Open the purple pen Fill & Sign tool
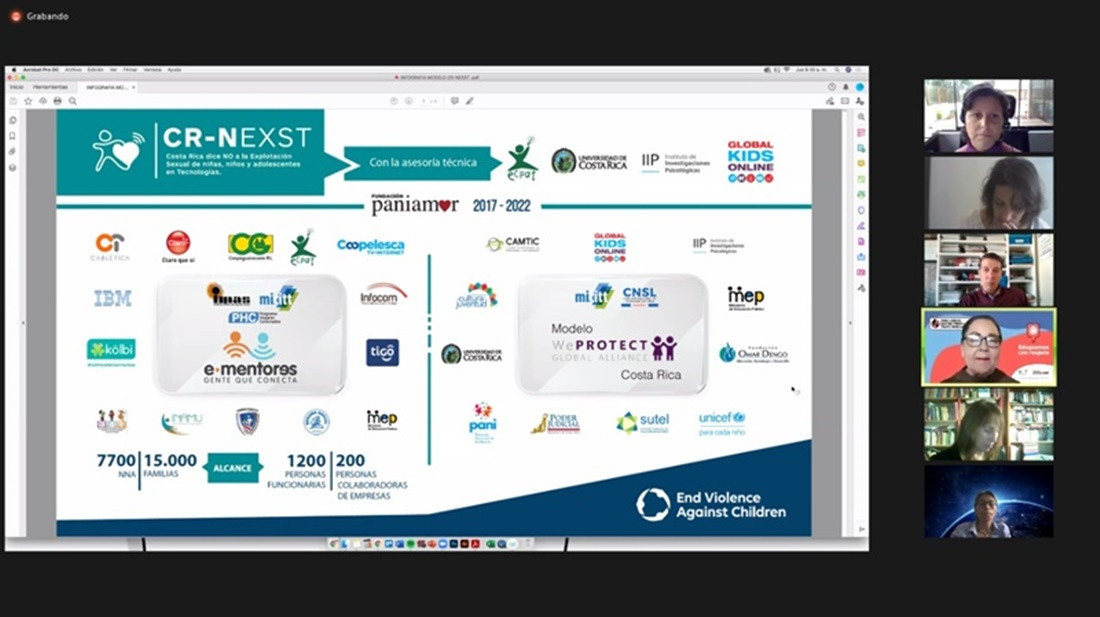The height and width of the screenshot is (617, 1100). pyautogui.click(x=861, y=226)
